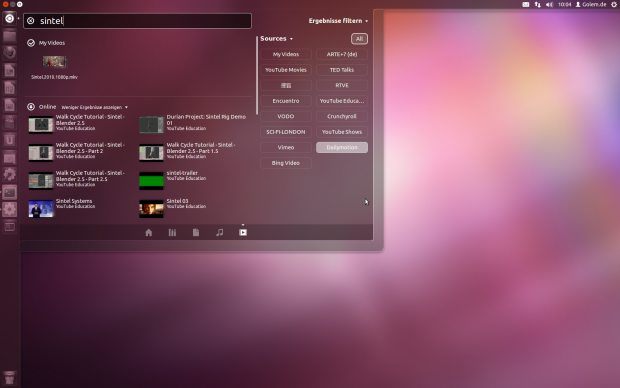620x388 pixels.
Task: Toggle the Bing Video source filter
Action: click(x=285, y=163)
